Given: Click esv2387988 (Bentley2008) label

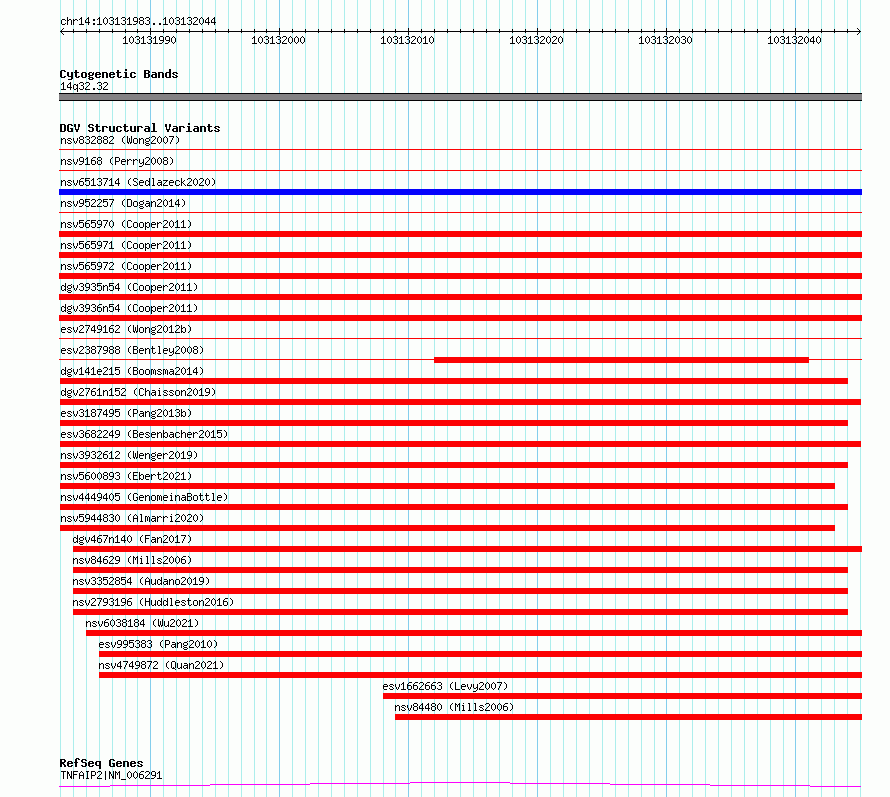Looking at the screenshot, I should pos(132,350).
